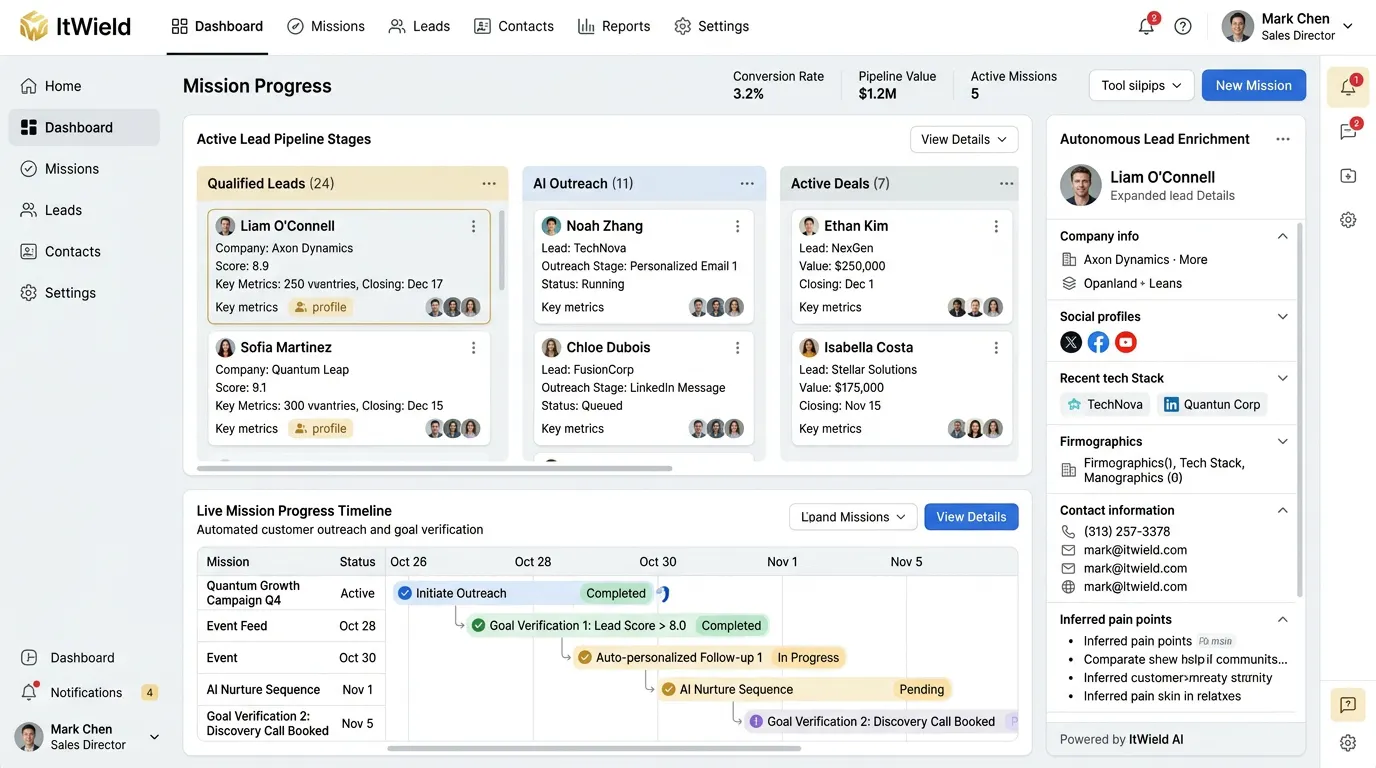Click the right rail bell alert icon
This screenshot has height=768, width=1376.
1348,87
